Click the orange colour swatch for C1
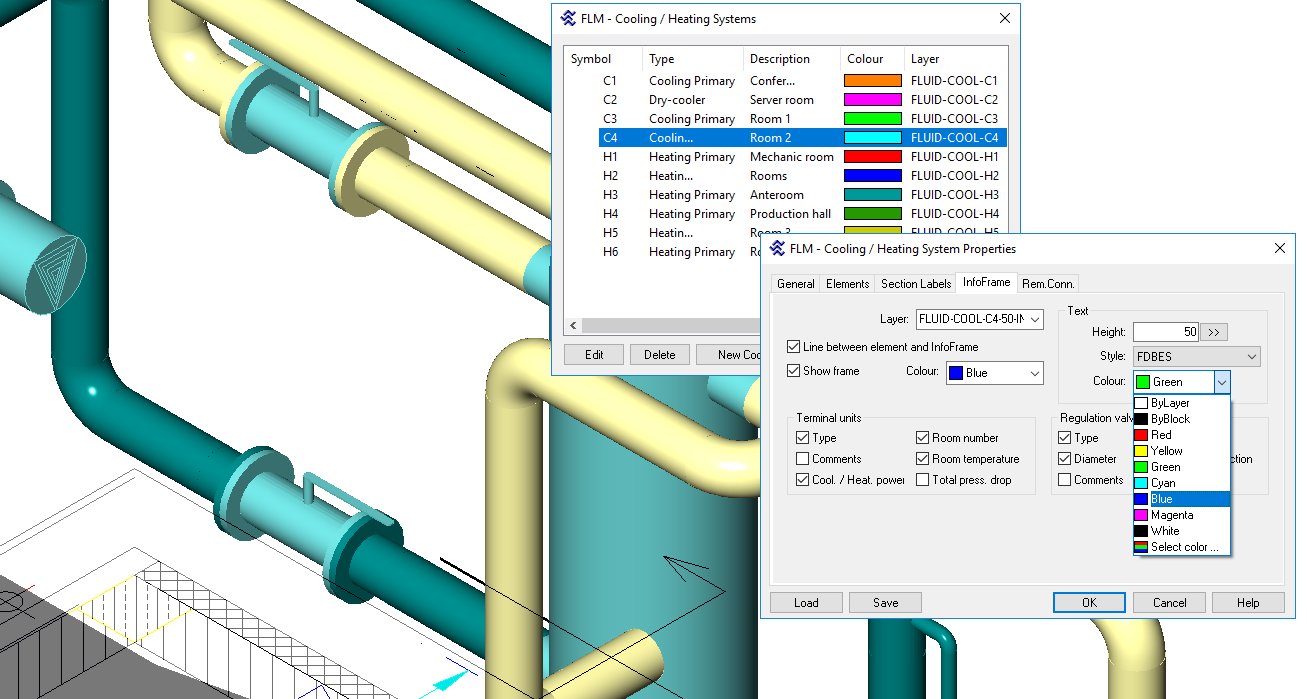The image size is (1307, 699). tap(872, 81)
